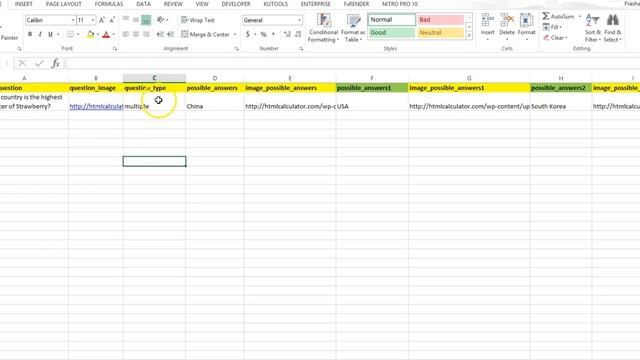Image resolution: width=640 pixels, height=360 pixels.
Task: Align text right icon
Action: [x=146, y=34]
